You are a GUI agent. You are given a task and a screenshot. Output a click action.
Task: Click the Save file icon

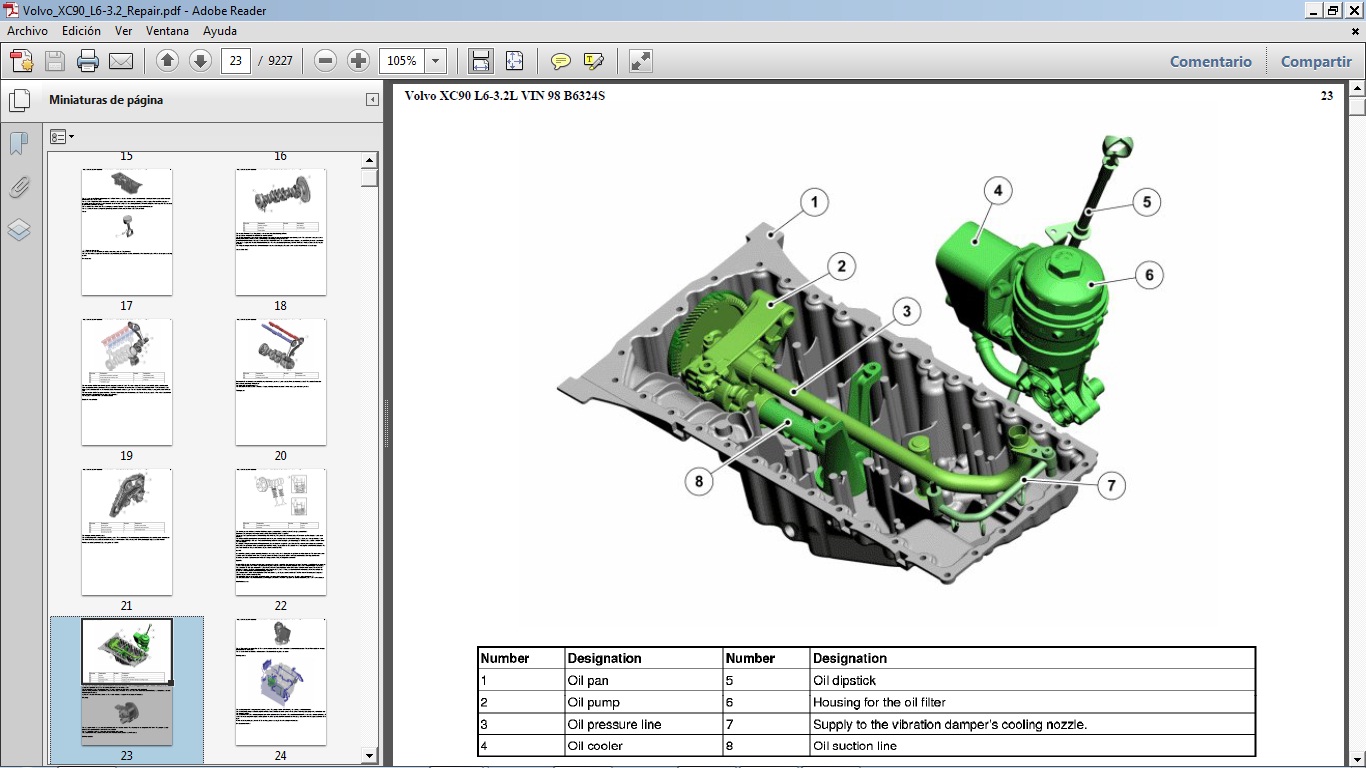[x=55, y=61]
